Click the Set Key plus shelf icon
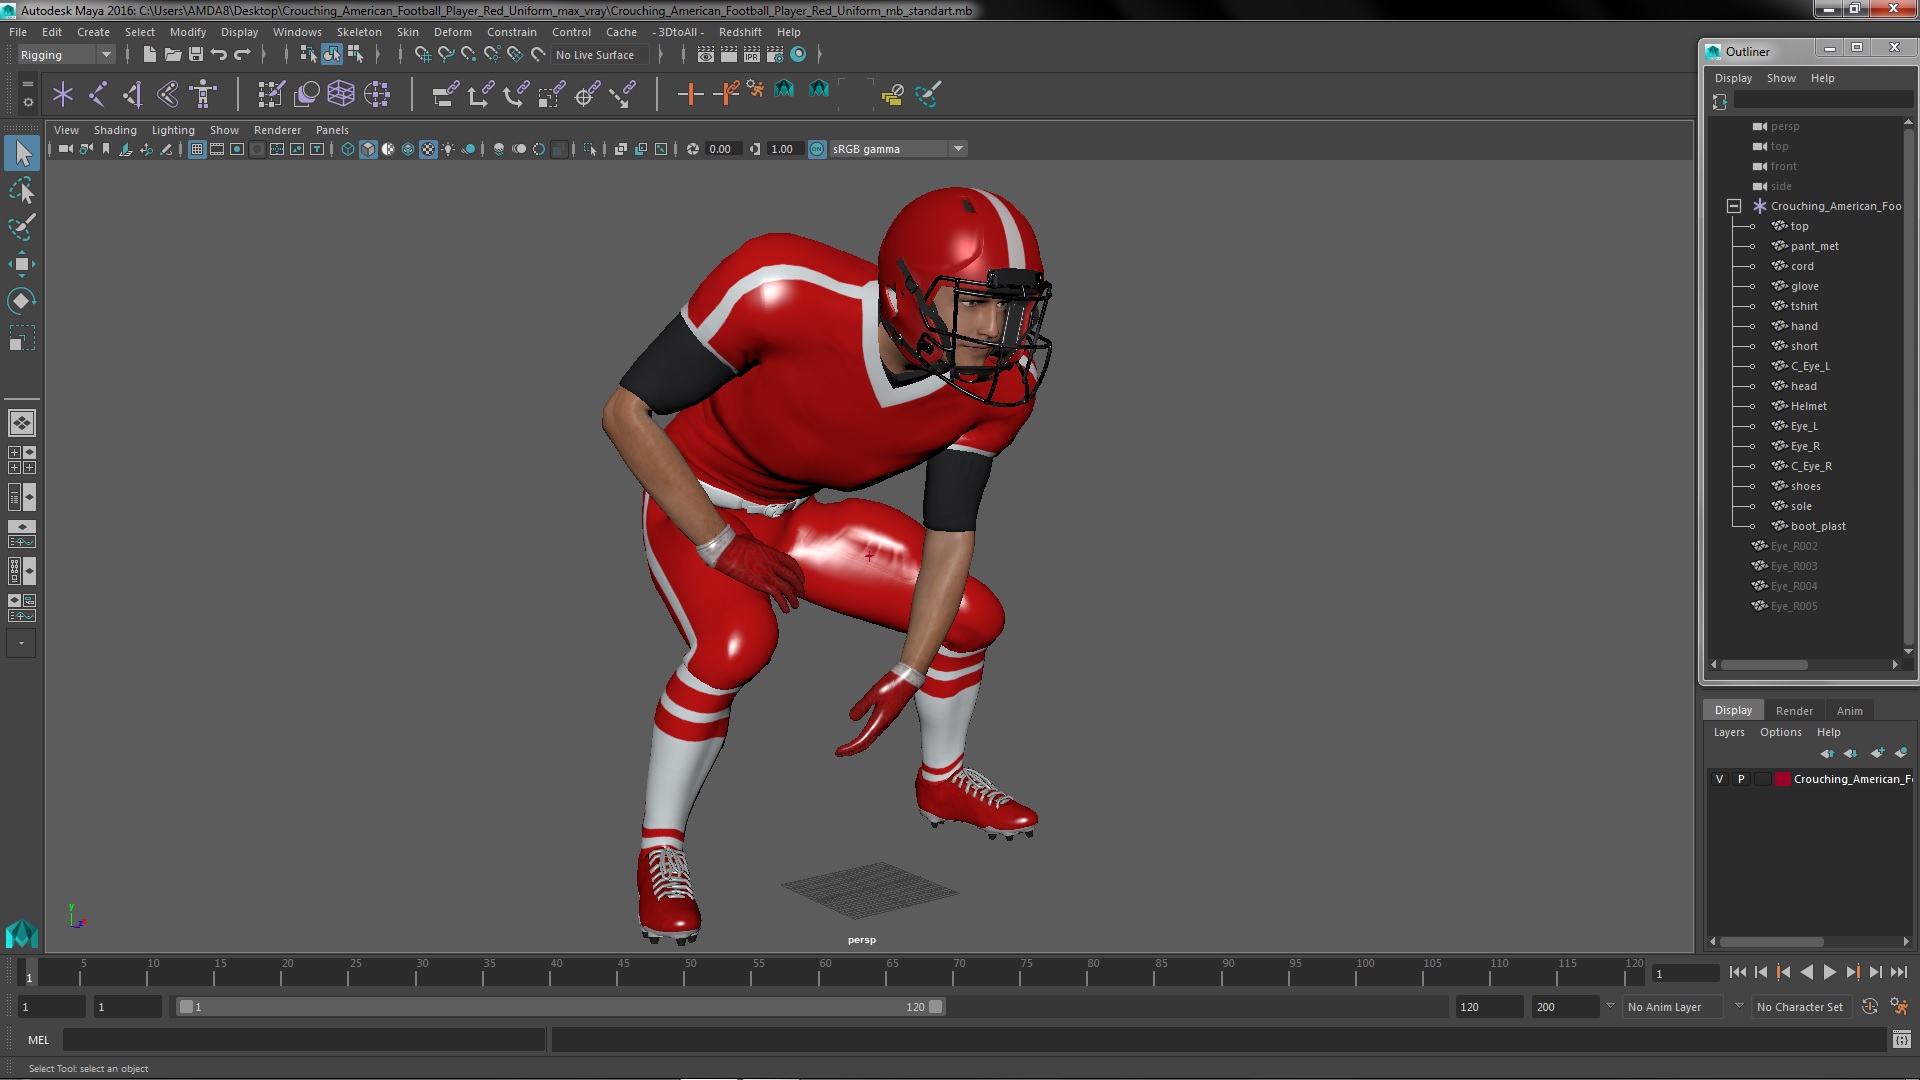Image resolution: width=1920 pixels, height=1080 pixels. point(690,94)
